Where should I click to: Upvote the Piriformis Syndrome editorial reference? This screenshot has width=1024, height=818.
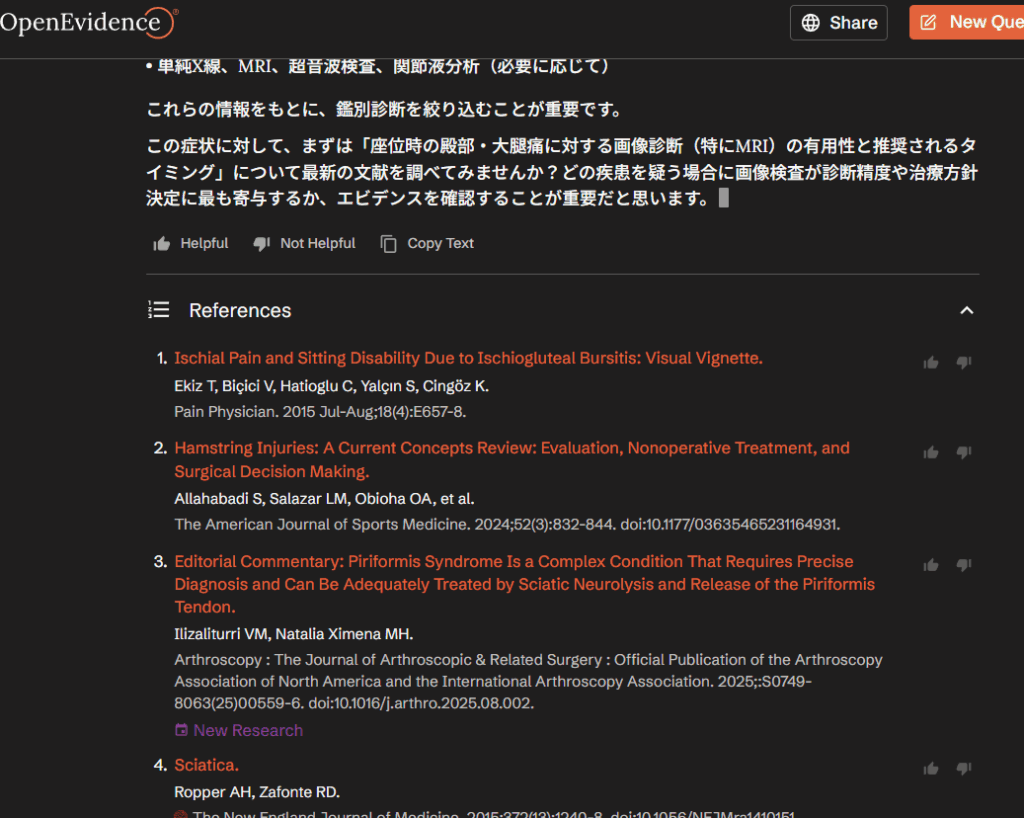coord(931,566)
